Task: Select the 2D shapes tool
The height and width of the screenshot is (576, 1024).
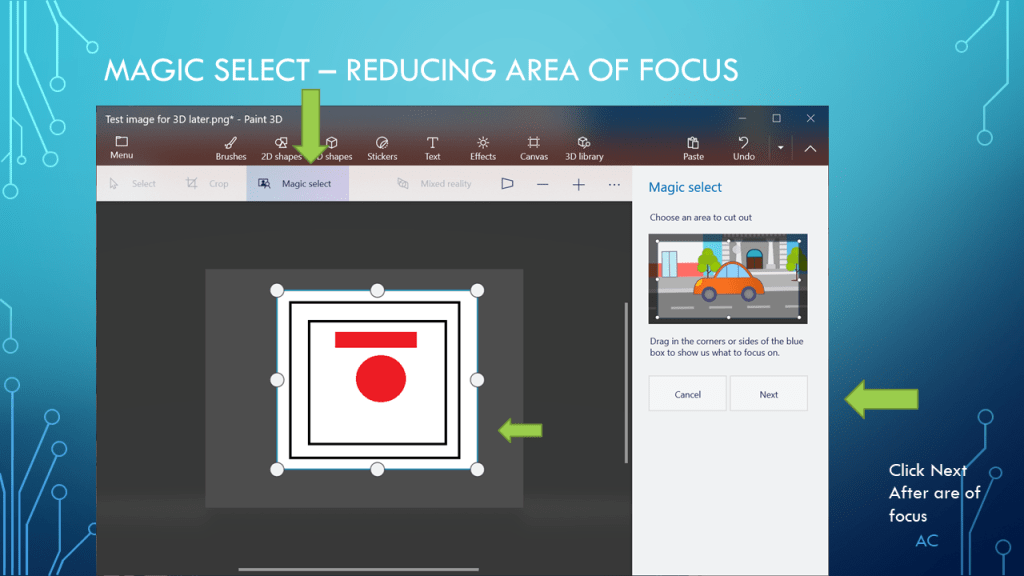Action: pyautogui.click(x=281, y=148)
